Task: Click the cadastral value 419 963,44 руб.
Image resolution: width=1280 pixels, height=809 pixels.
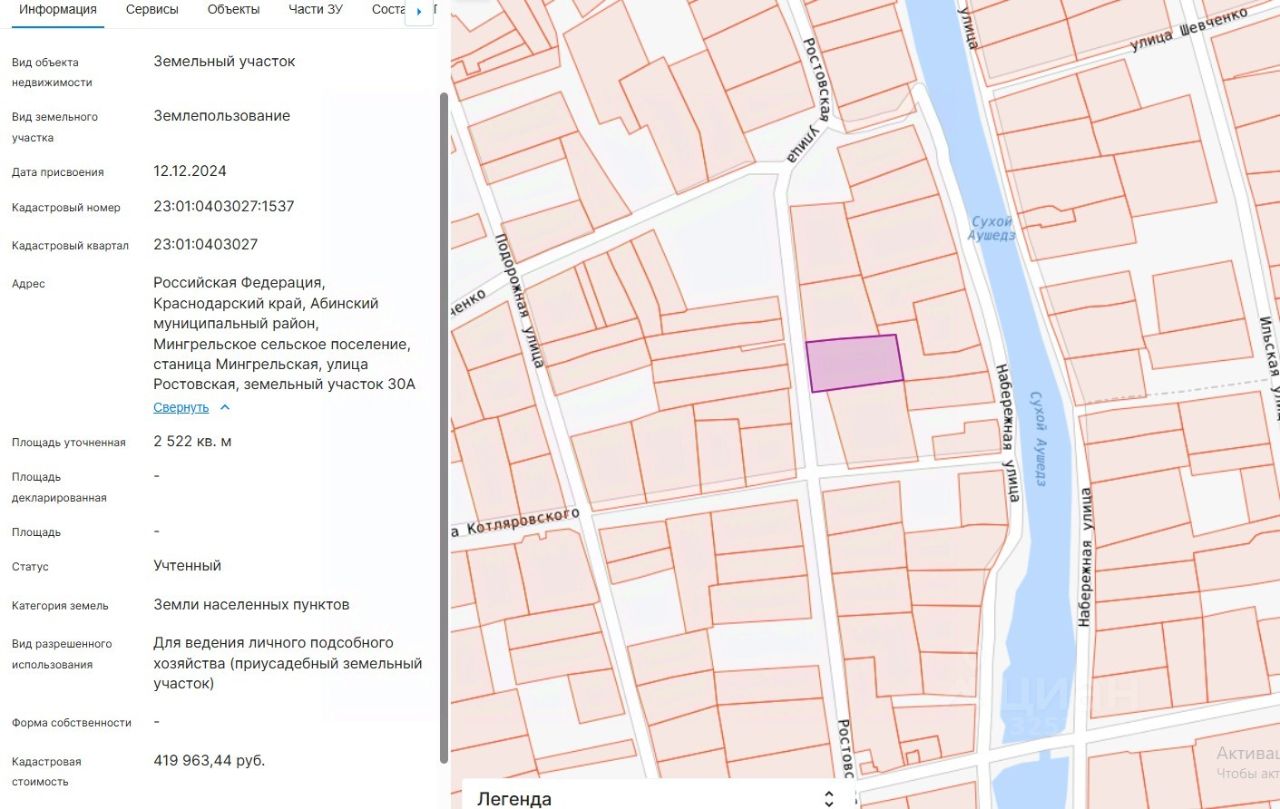Action: point(209,761)
